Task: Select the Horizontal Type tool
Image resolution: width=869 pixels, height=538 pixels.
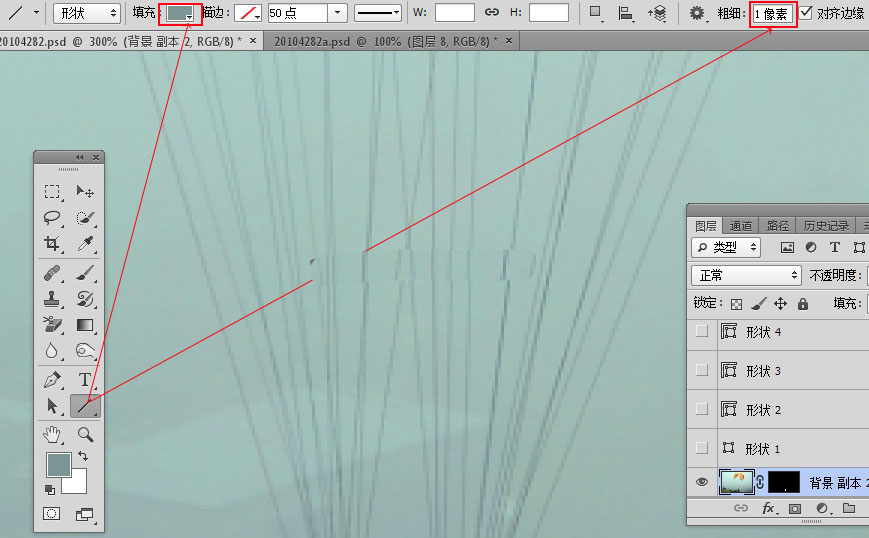Action: click(85, 380)
